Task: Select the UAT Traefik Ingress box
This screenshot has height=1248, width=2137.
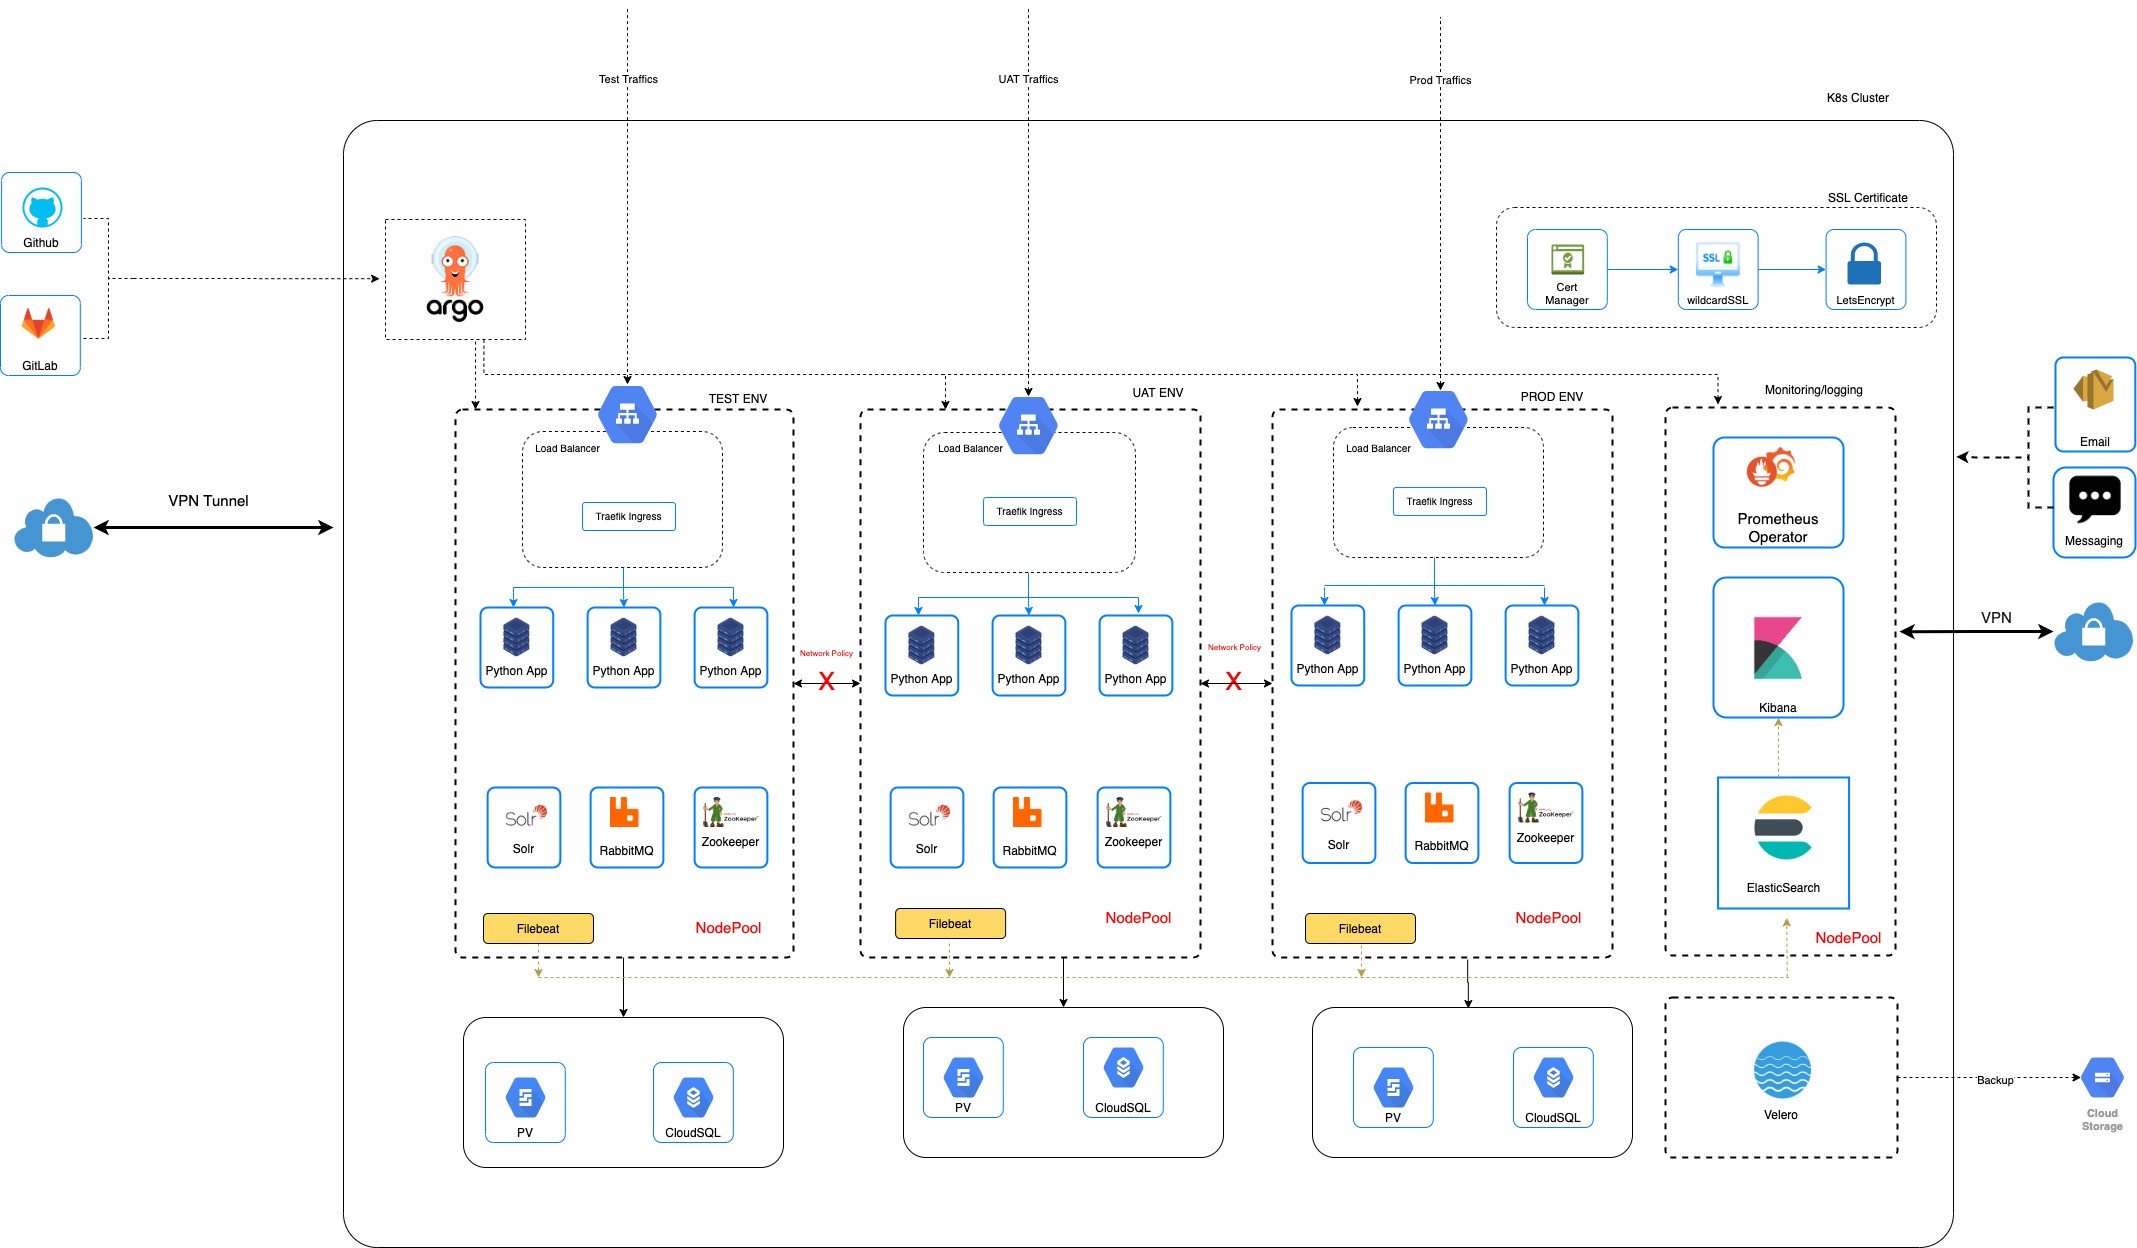Action: [1029, 511]
